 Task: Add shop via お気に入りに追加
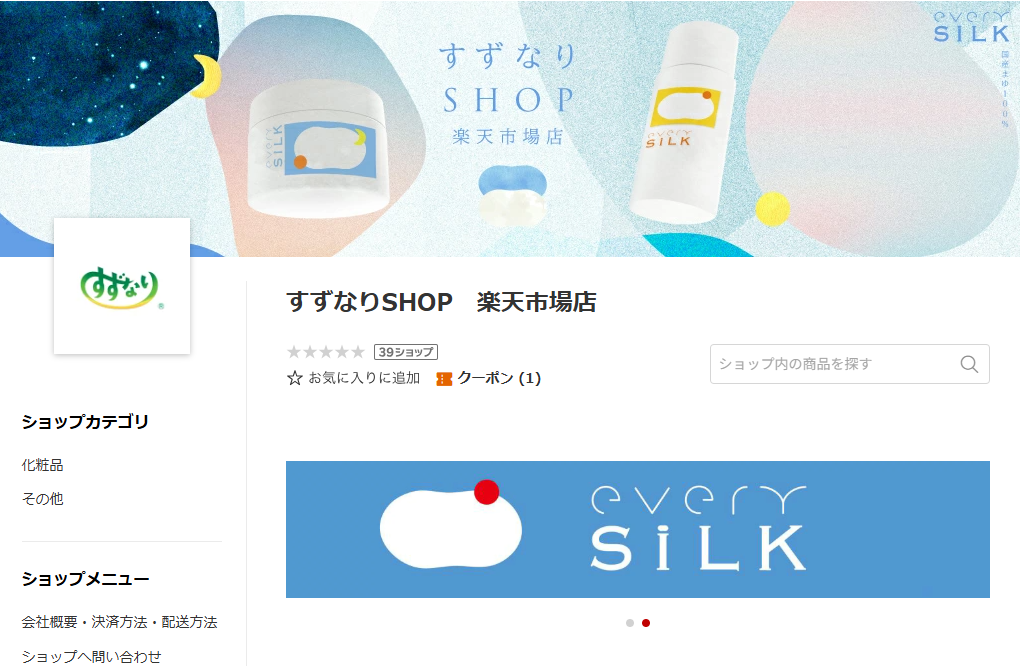pos(364,378)
